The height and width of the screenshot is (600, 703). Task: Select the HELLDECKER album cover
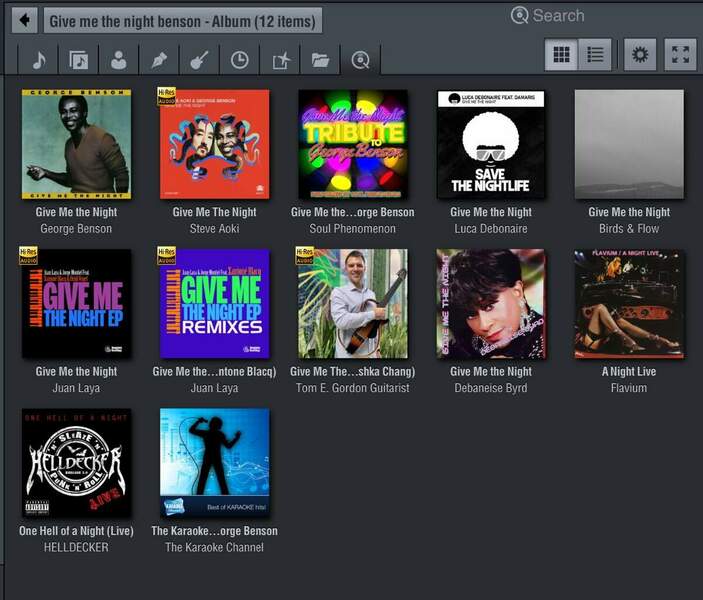[x=76, y=463]
